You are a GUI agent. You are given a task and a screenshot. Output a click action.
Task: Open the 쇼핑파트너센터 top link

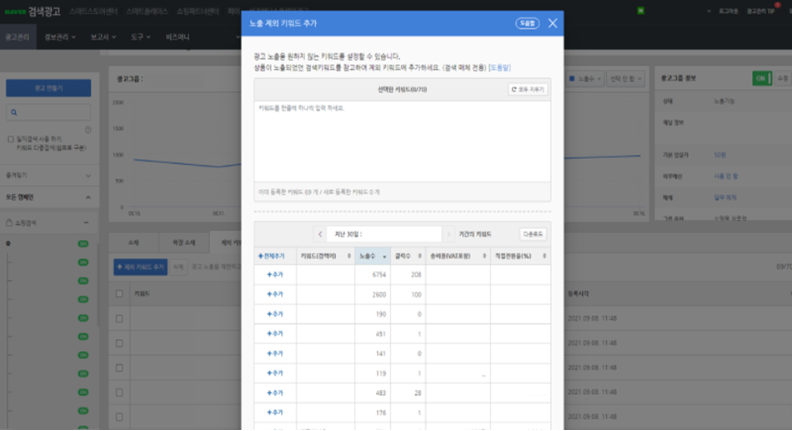pyautogui.click(x=197, y=11)
